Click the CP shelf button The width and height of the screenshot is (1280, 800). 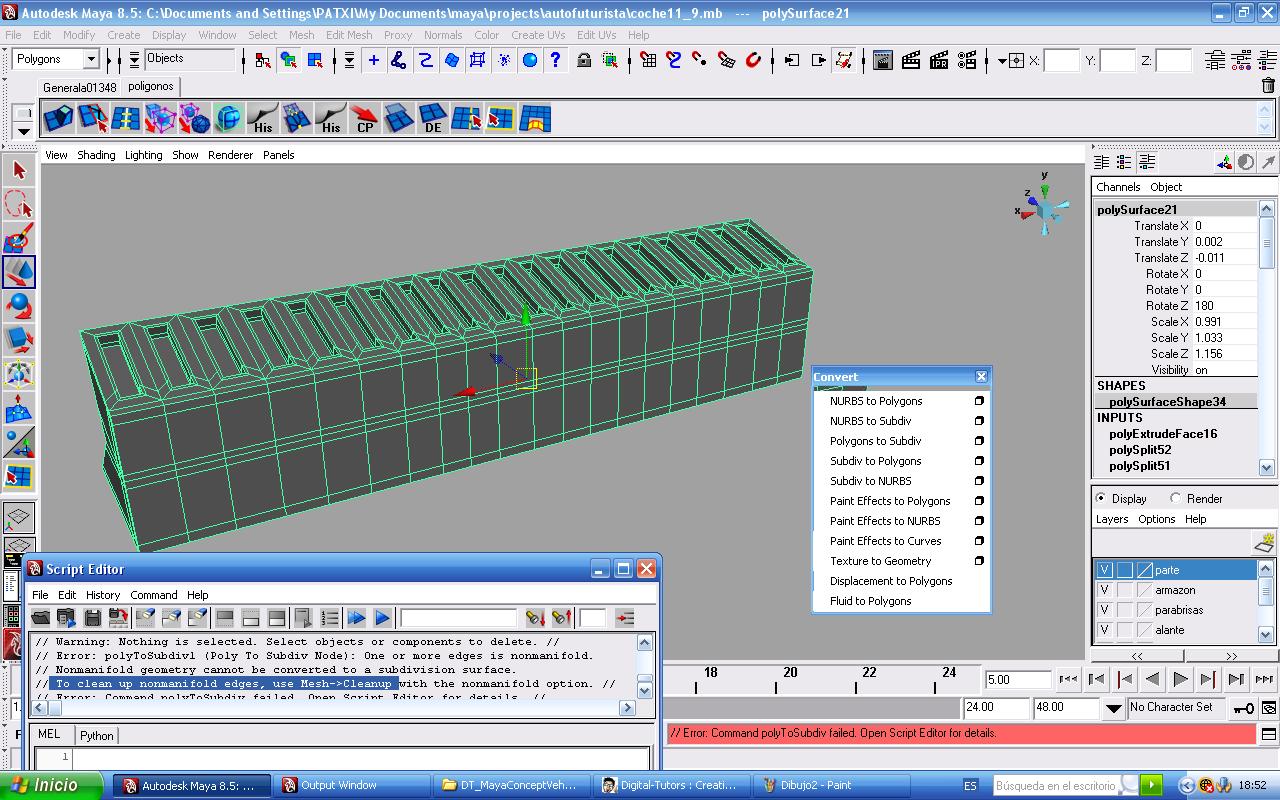(365, 119)
